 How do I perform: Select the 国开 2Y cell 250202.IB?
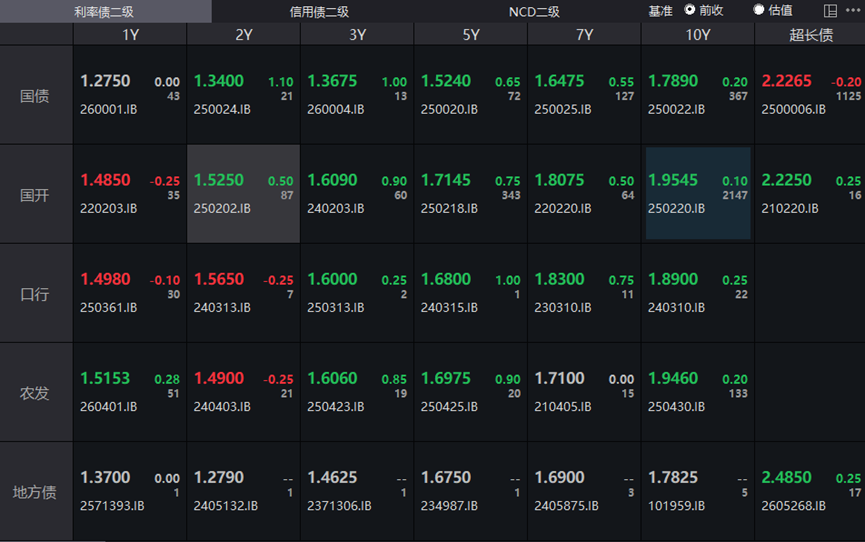coord(243,194)
